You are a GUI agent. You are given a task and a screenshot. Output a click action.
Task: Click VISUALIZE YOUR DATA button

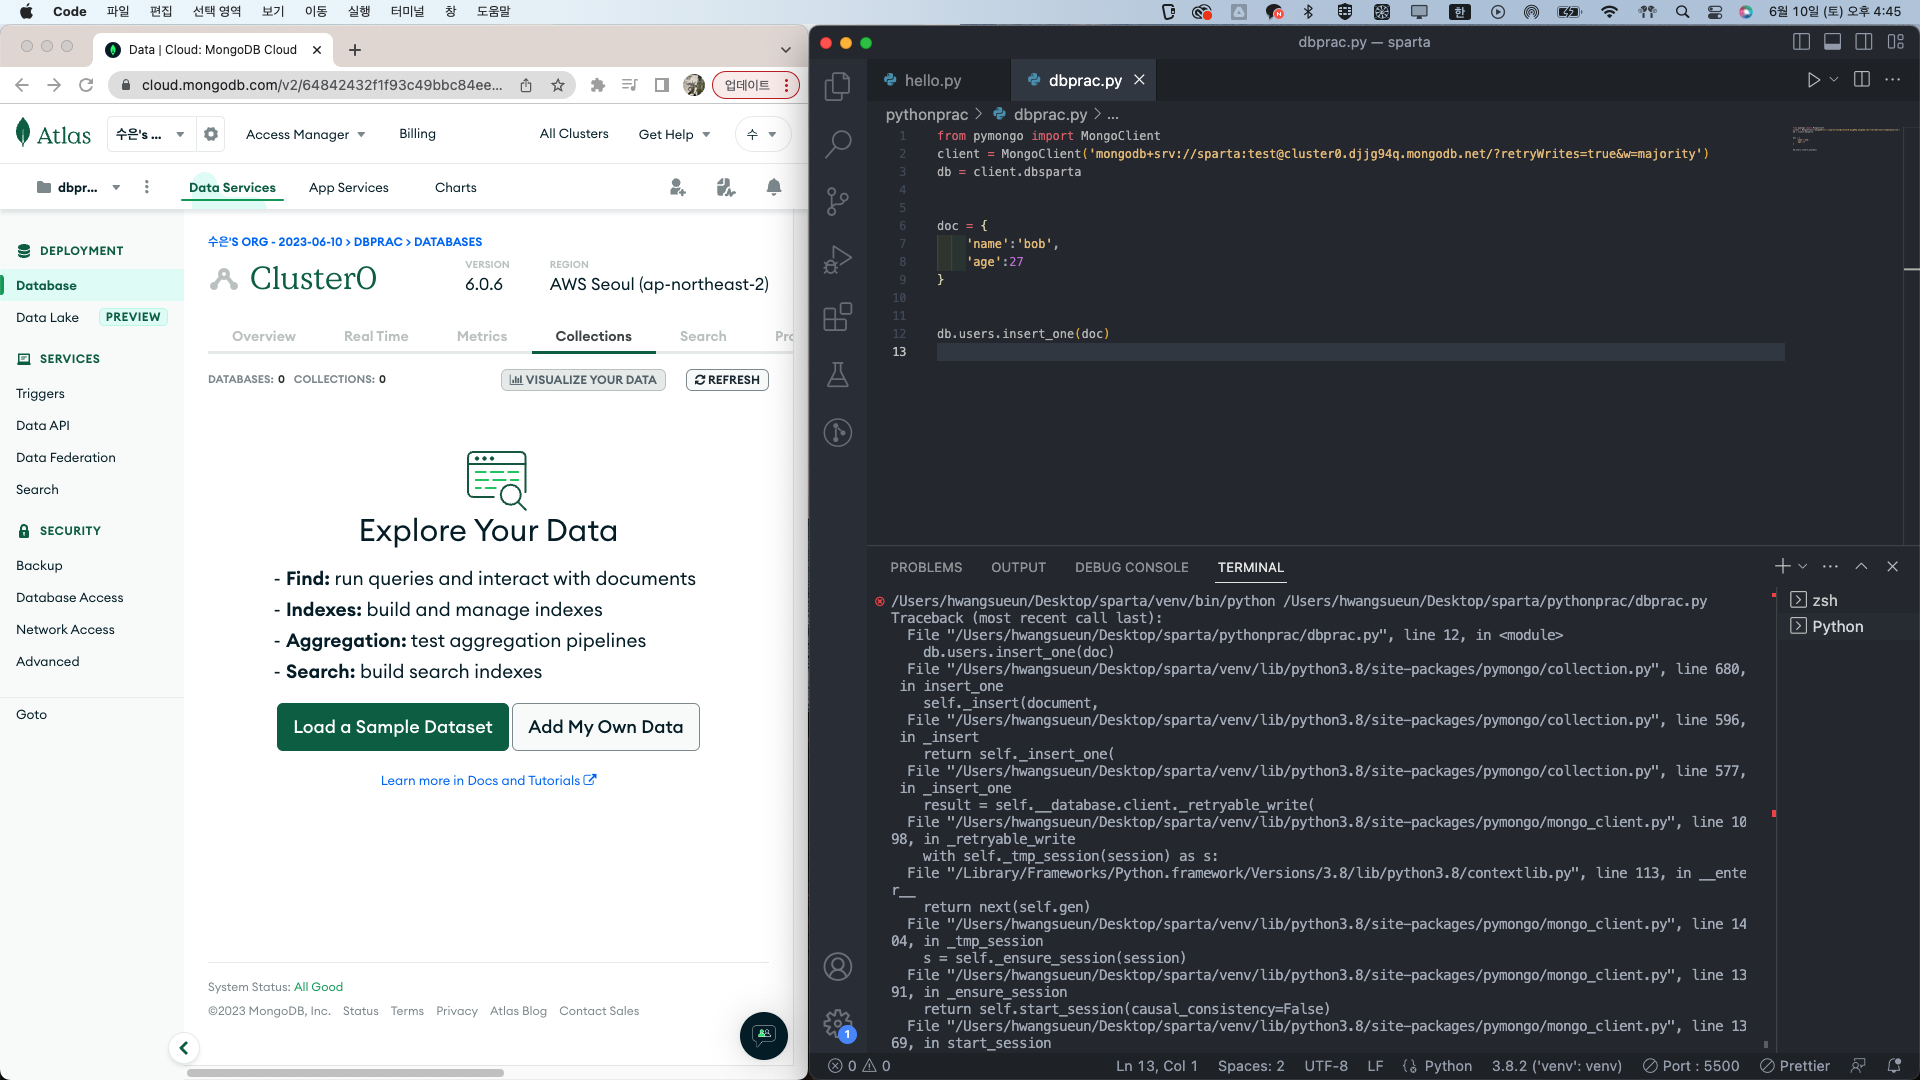[x=583, y=380]
